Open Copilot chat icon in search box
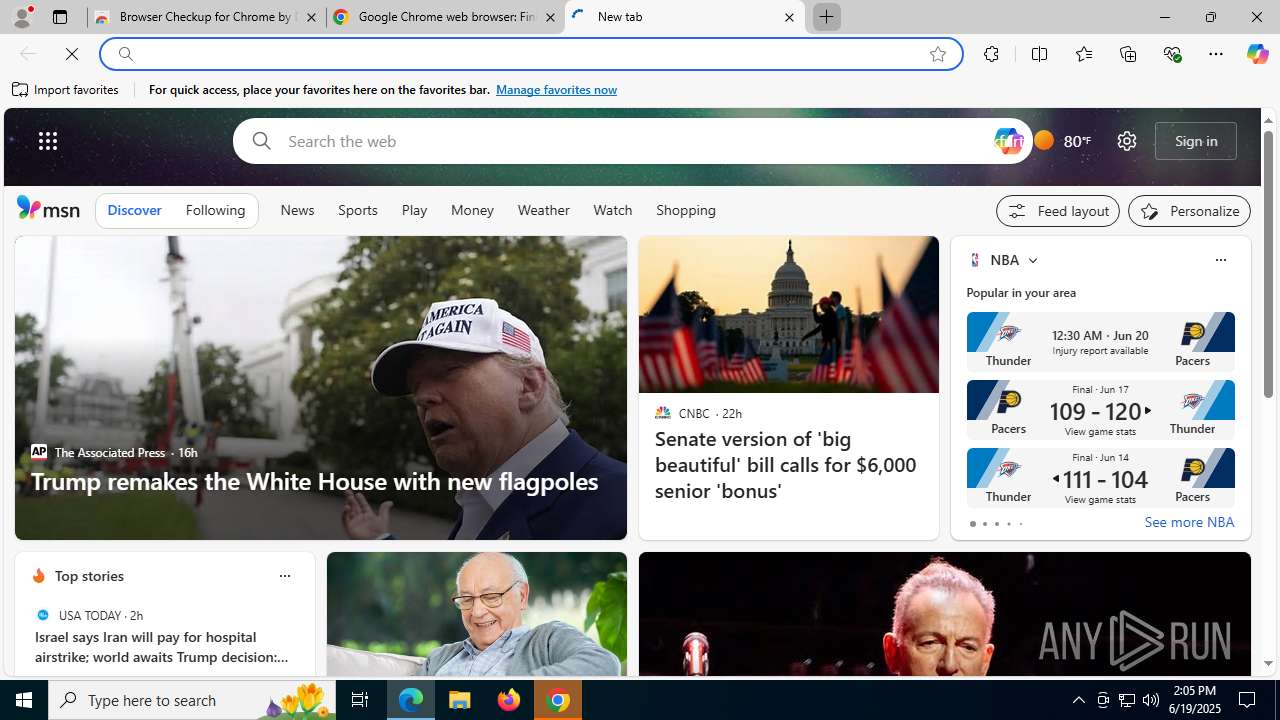The width and height of the screenshot is (1280, 720). point(1008,141)
